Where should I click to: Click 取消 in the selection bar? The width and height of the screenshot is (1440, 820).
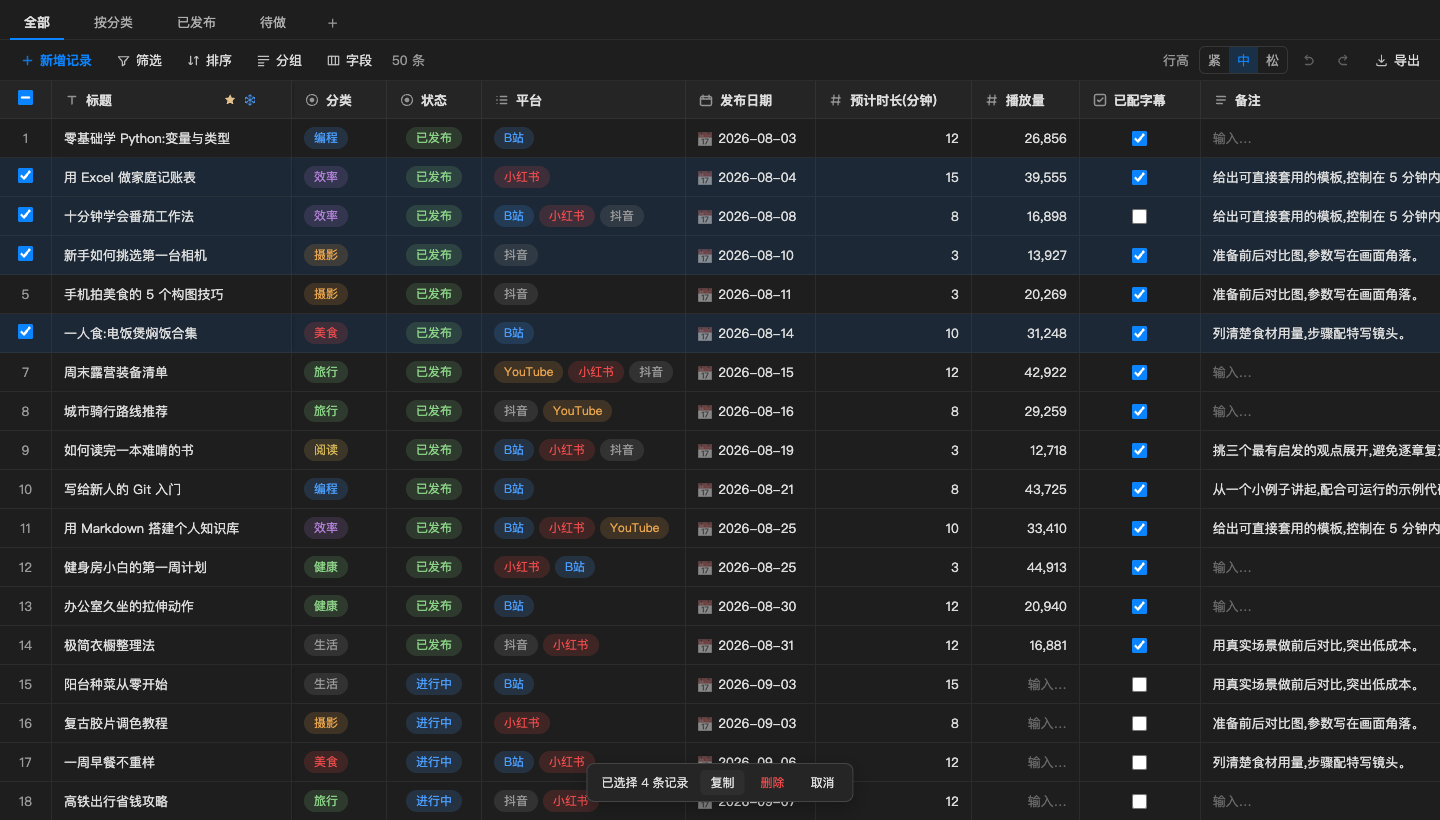click(822, 783)
